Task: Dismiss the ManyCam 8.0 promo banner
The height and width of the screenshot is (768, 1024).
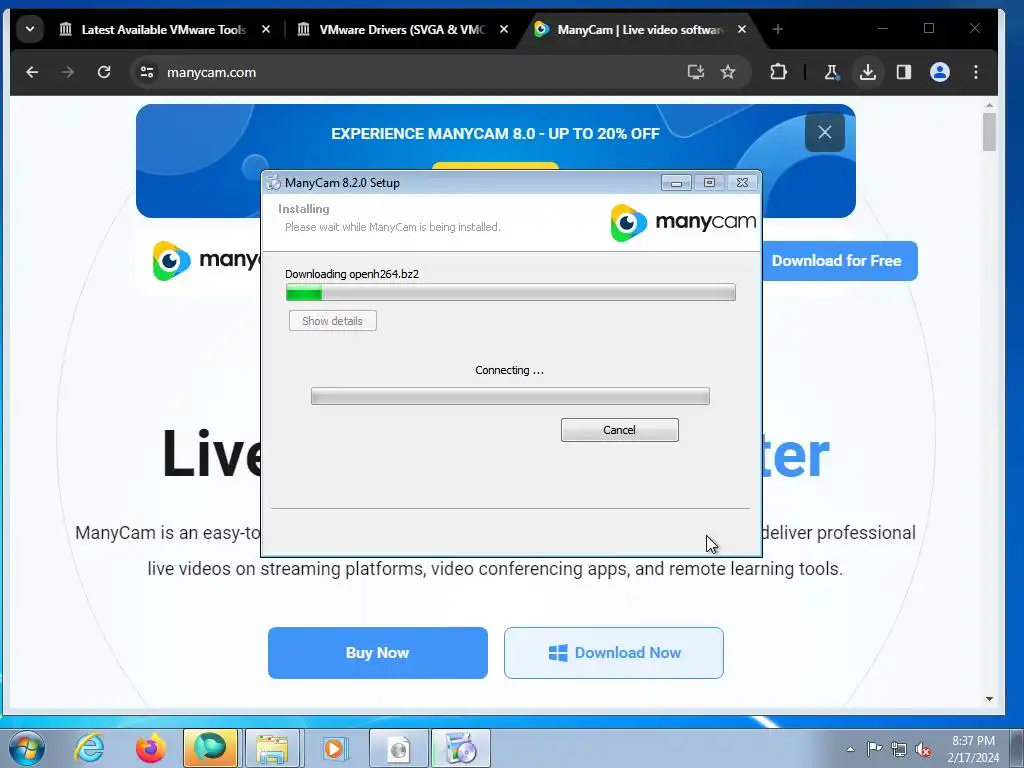Action: point(825,133)
